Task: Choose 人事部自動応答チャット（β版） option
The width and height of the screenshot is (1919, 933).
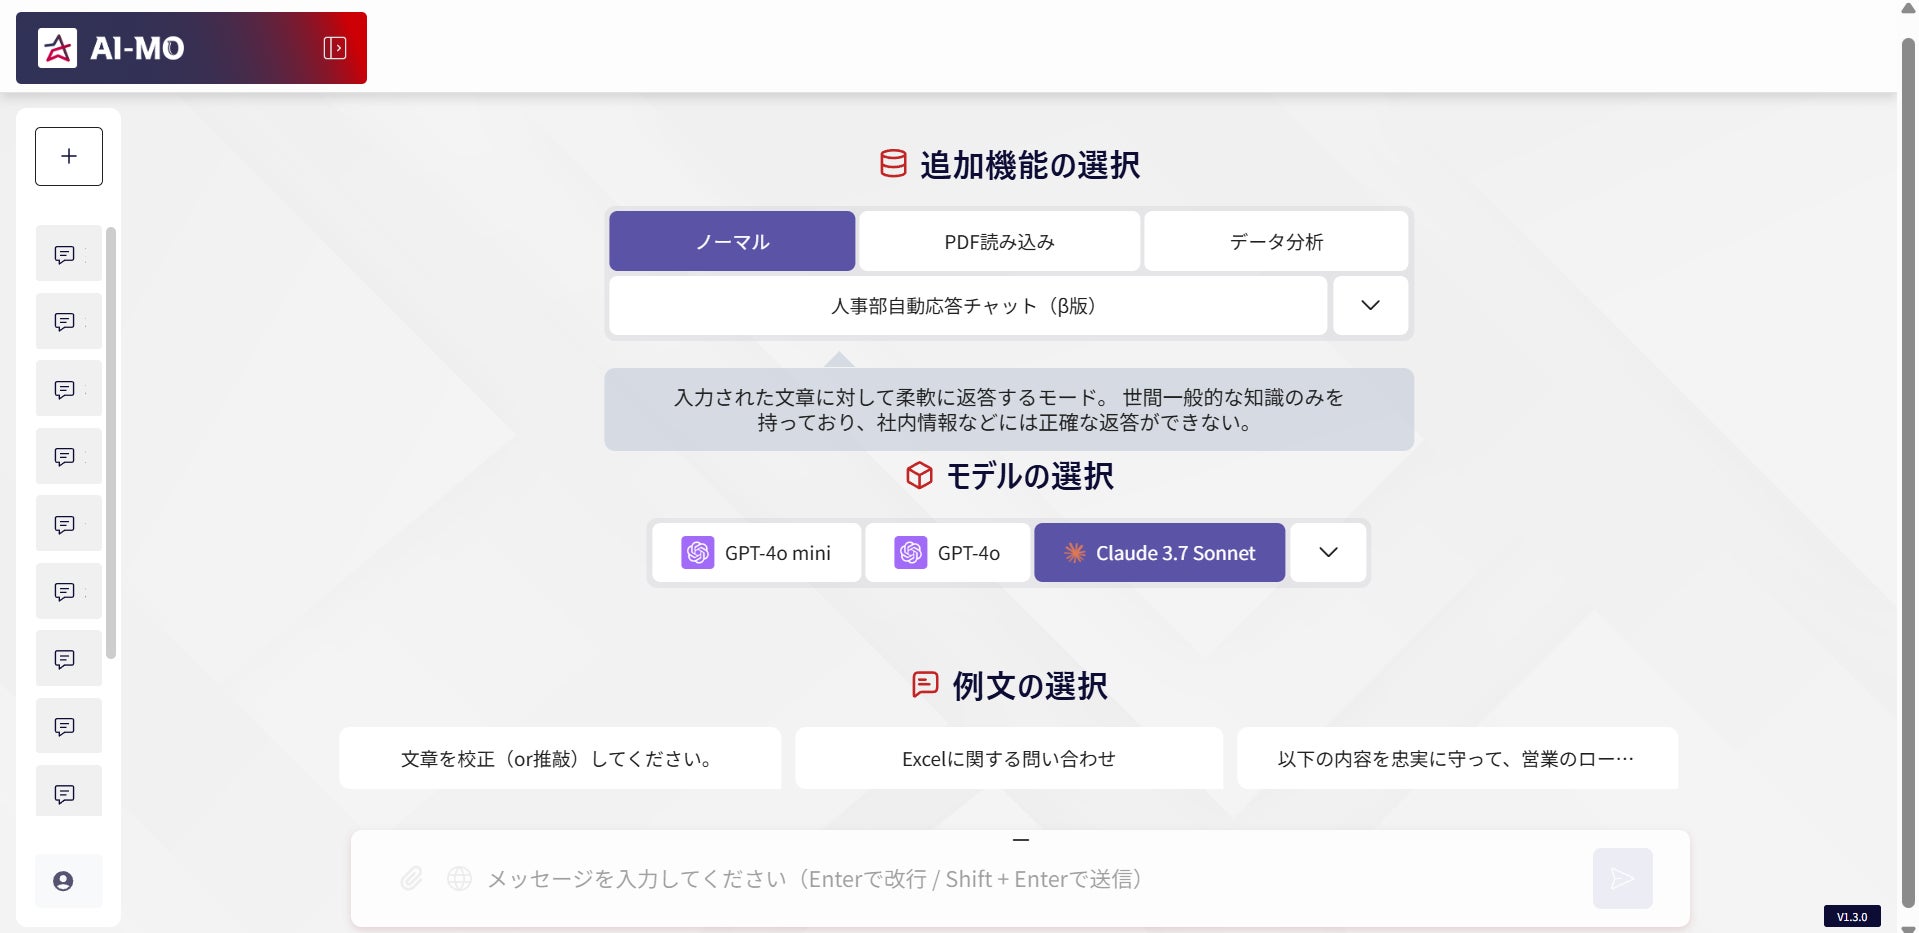Action: coord(968,306)
